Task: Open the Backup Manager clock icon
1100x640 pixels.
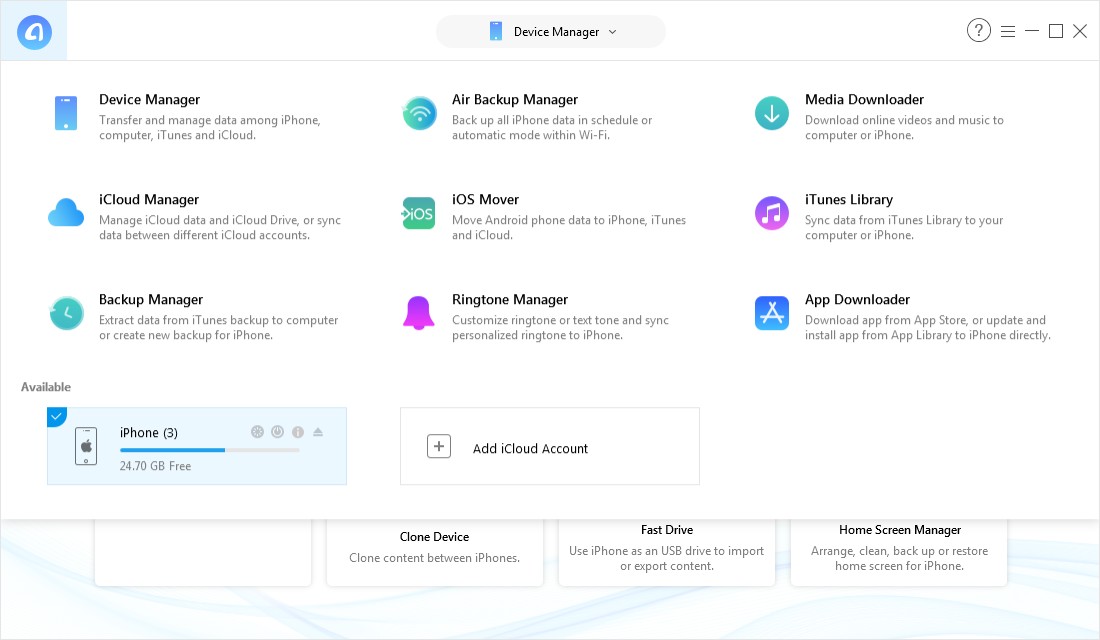Action: pos(66,313)
